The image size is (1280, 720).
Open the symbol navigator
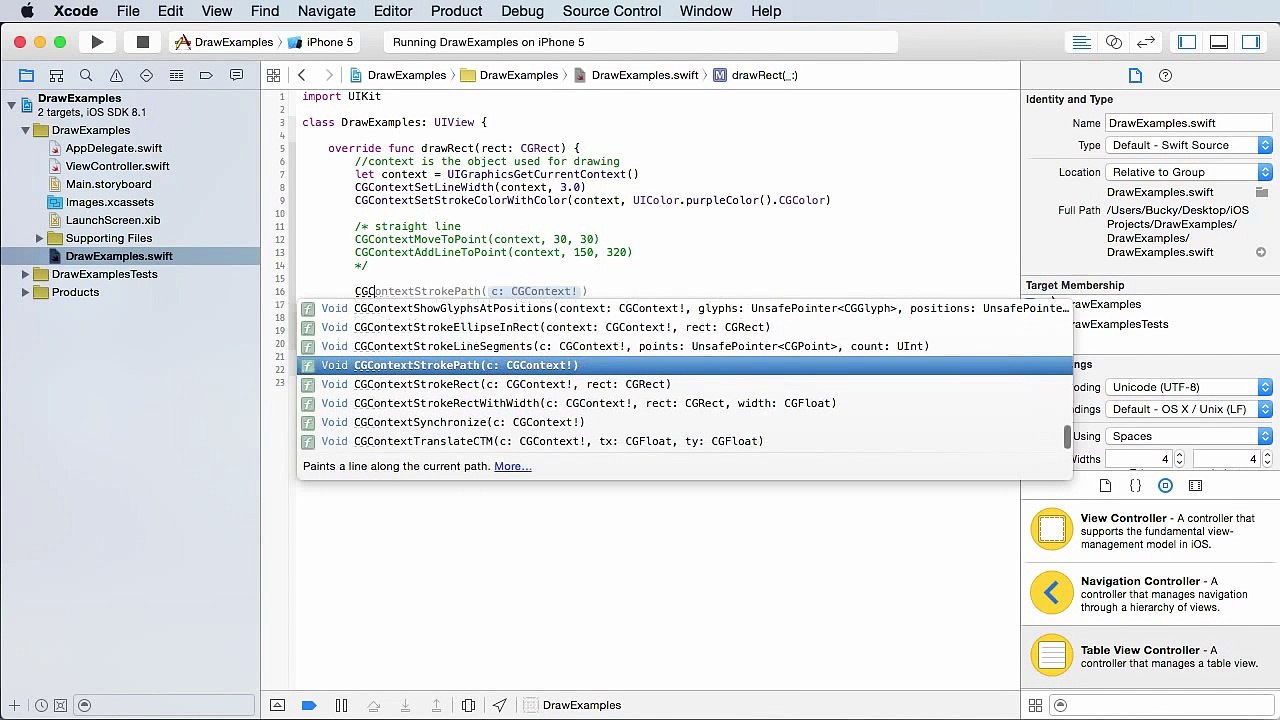pyautogui.click(x=56, y=75)
